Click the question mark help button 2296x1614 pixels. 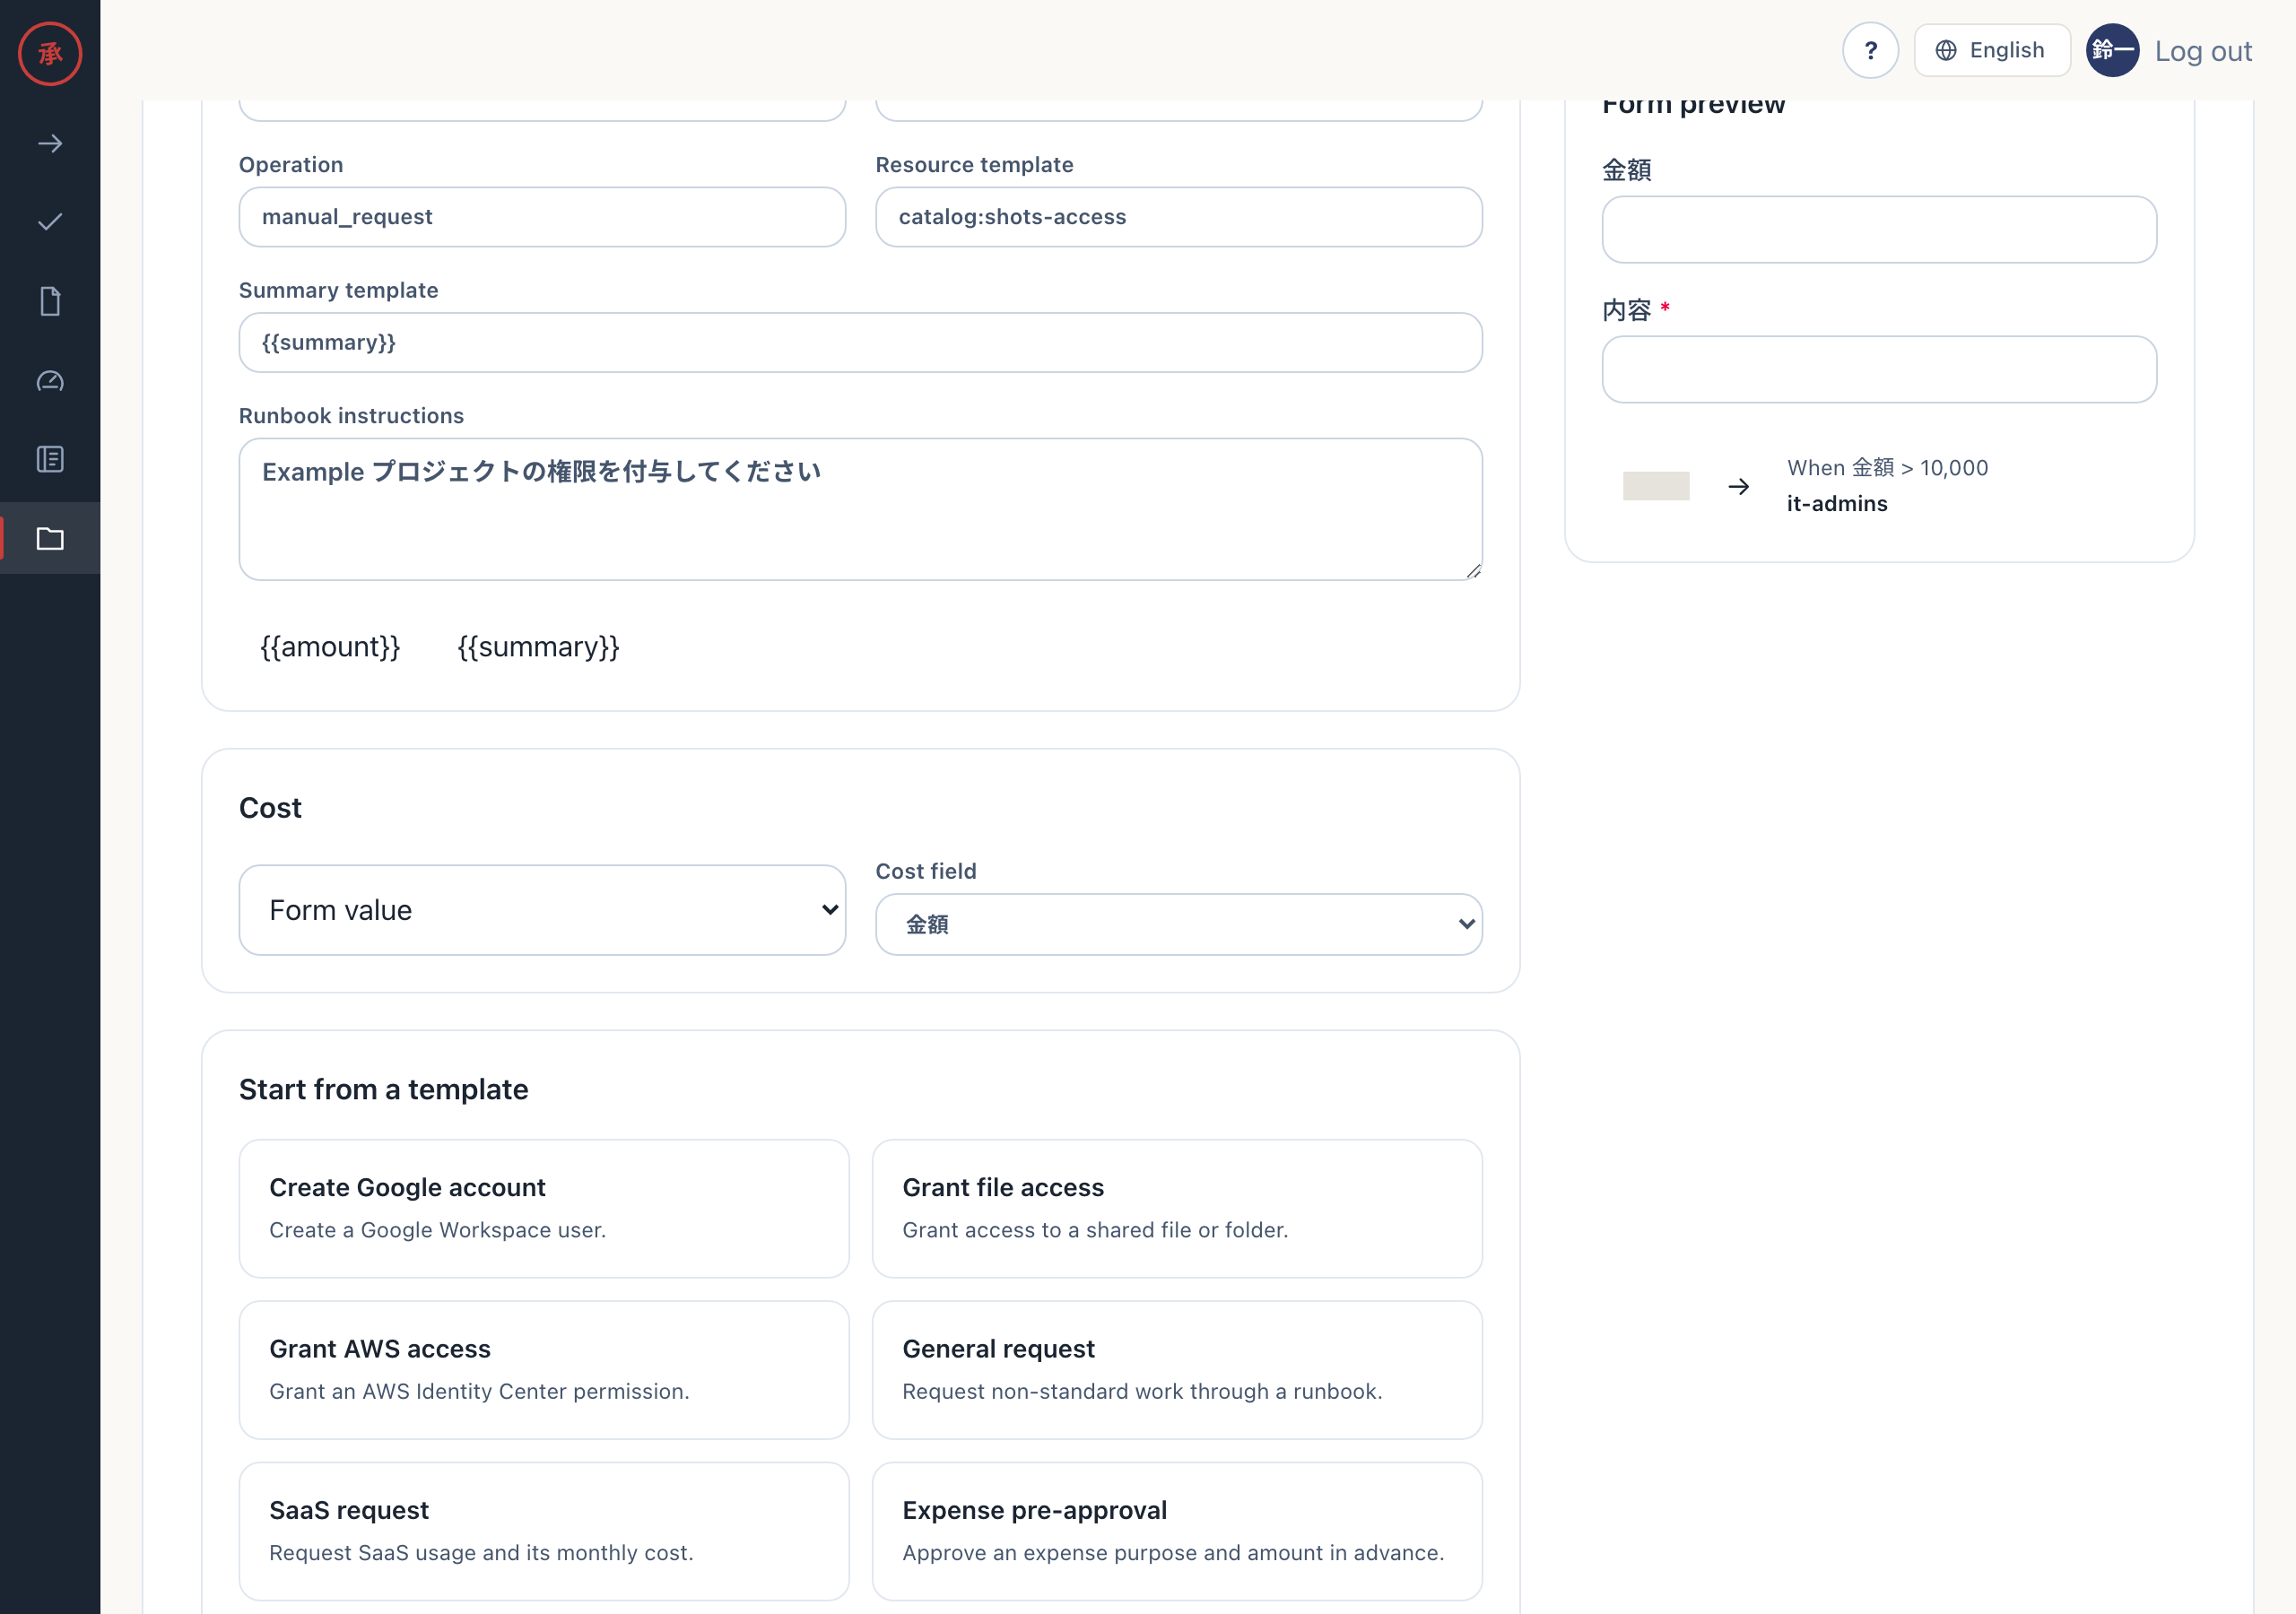(x=1870, y=51)
